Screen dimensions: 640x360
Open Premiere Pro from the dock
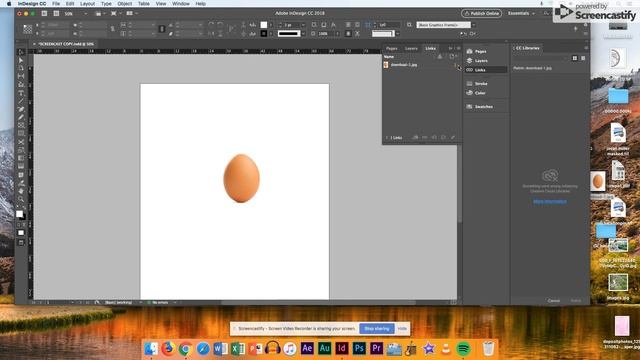tap(376, 348)
